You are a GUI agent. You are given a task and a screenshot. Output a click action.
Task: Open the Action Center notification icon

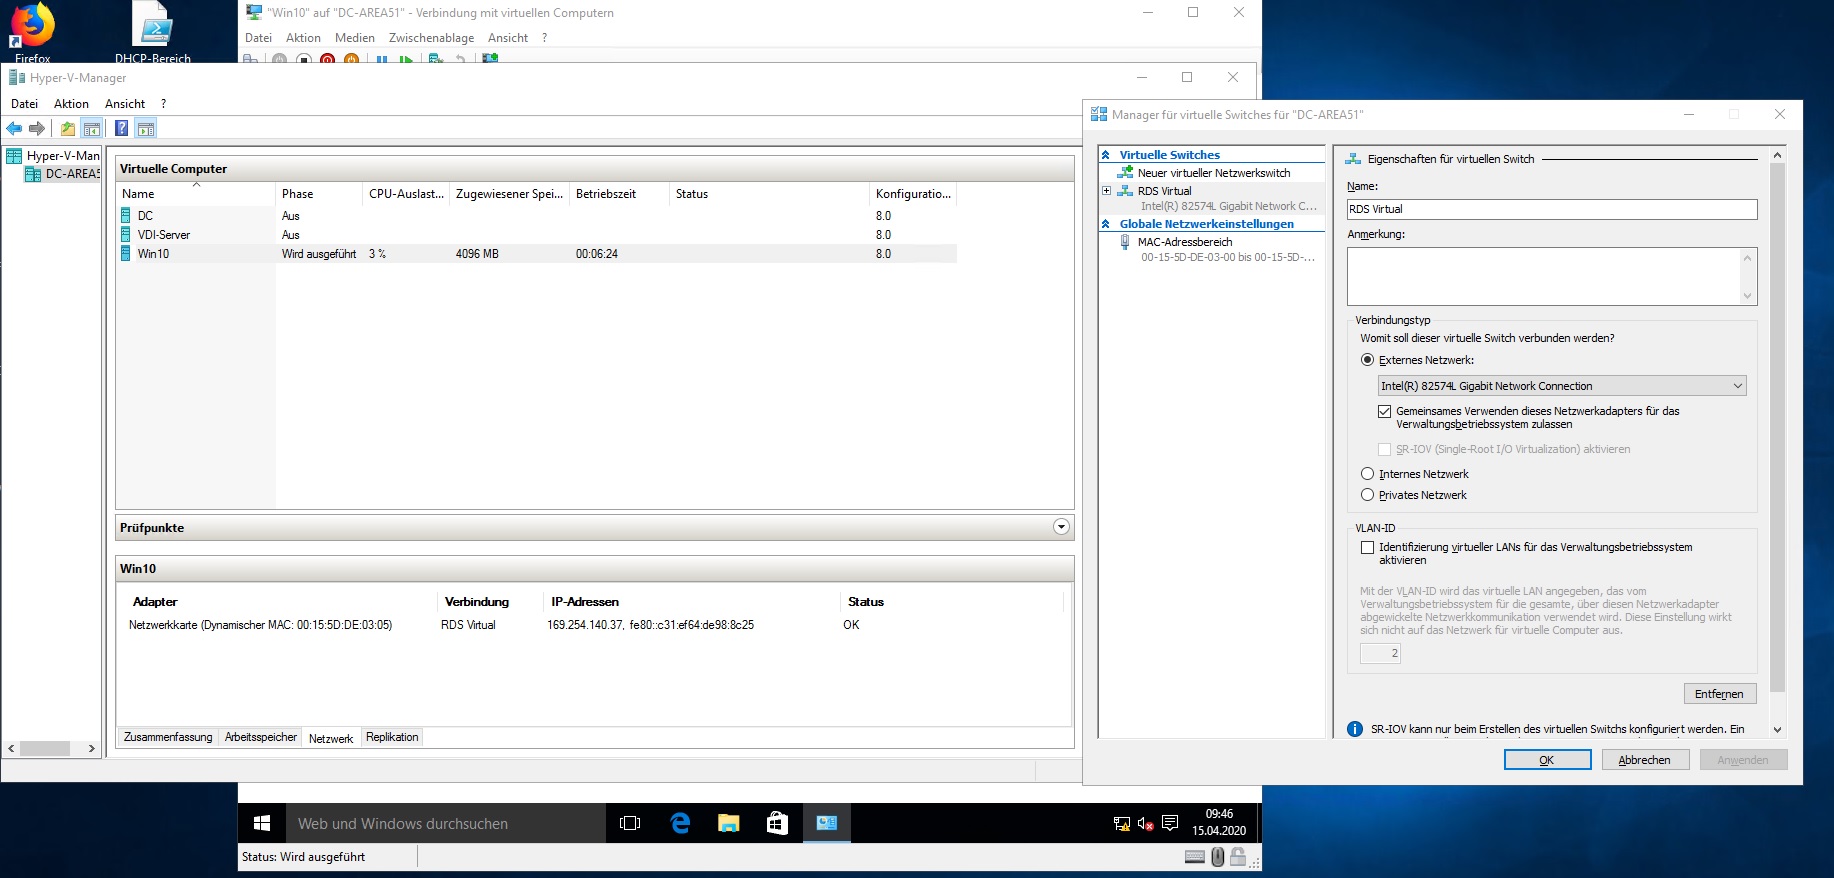(1170, 824)
